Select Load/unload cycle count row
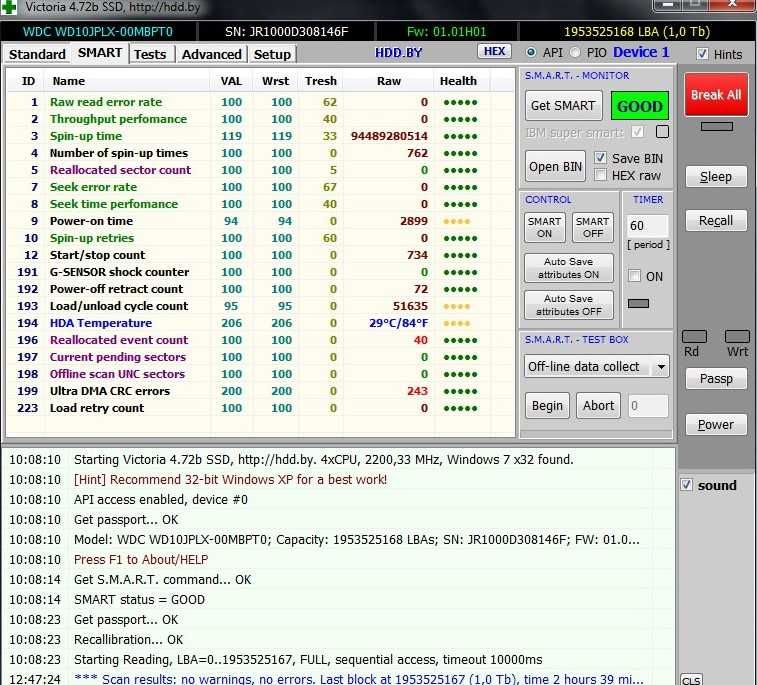Image resolution: width=757 pixels, height=685 pixels. (261, 306)
